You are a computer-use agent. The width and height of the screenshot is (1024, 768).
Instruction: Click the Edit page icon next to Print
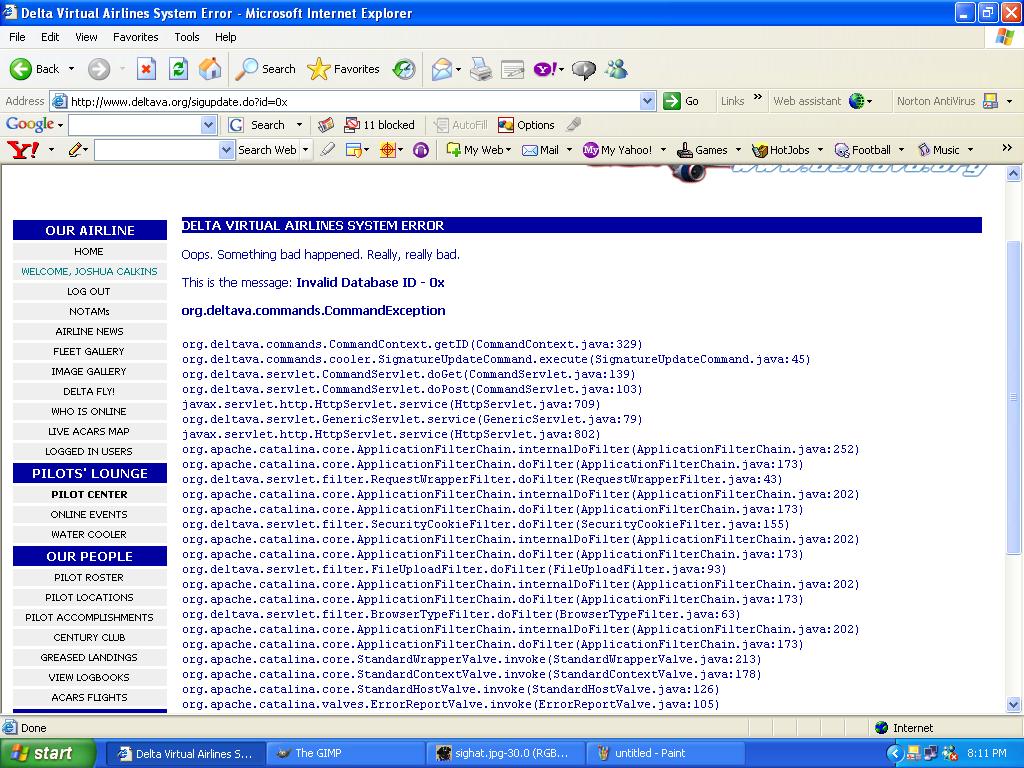coord(513,69)
